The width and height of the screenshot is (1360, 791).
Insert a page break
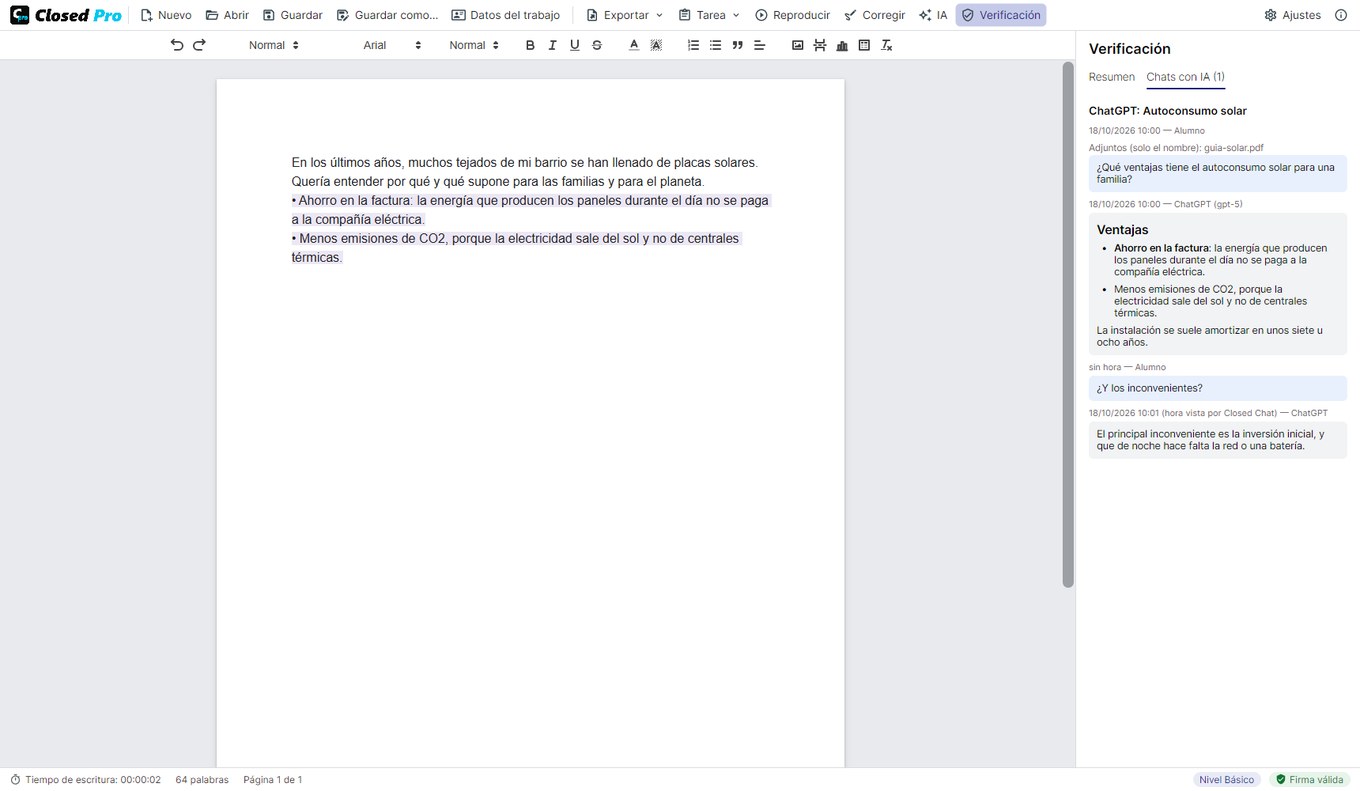click(x=820, y=45)
